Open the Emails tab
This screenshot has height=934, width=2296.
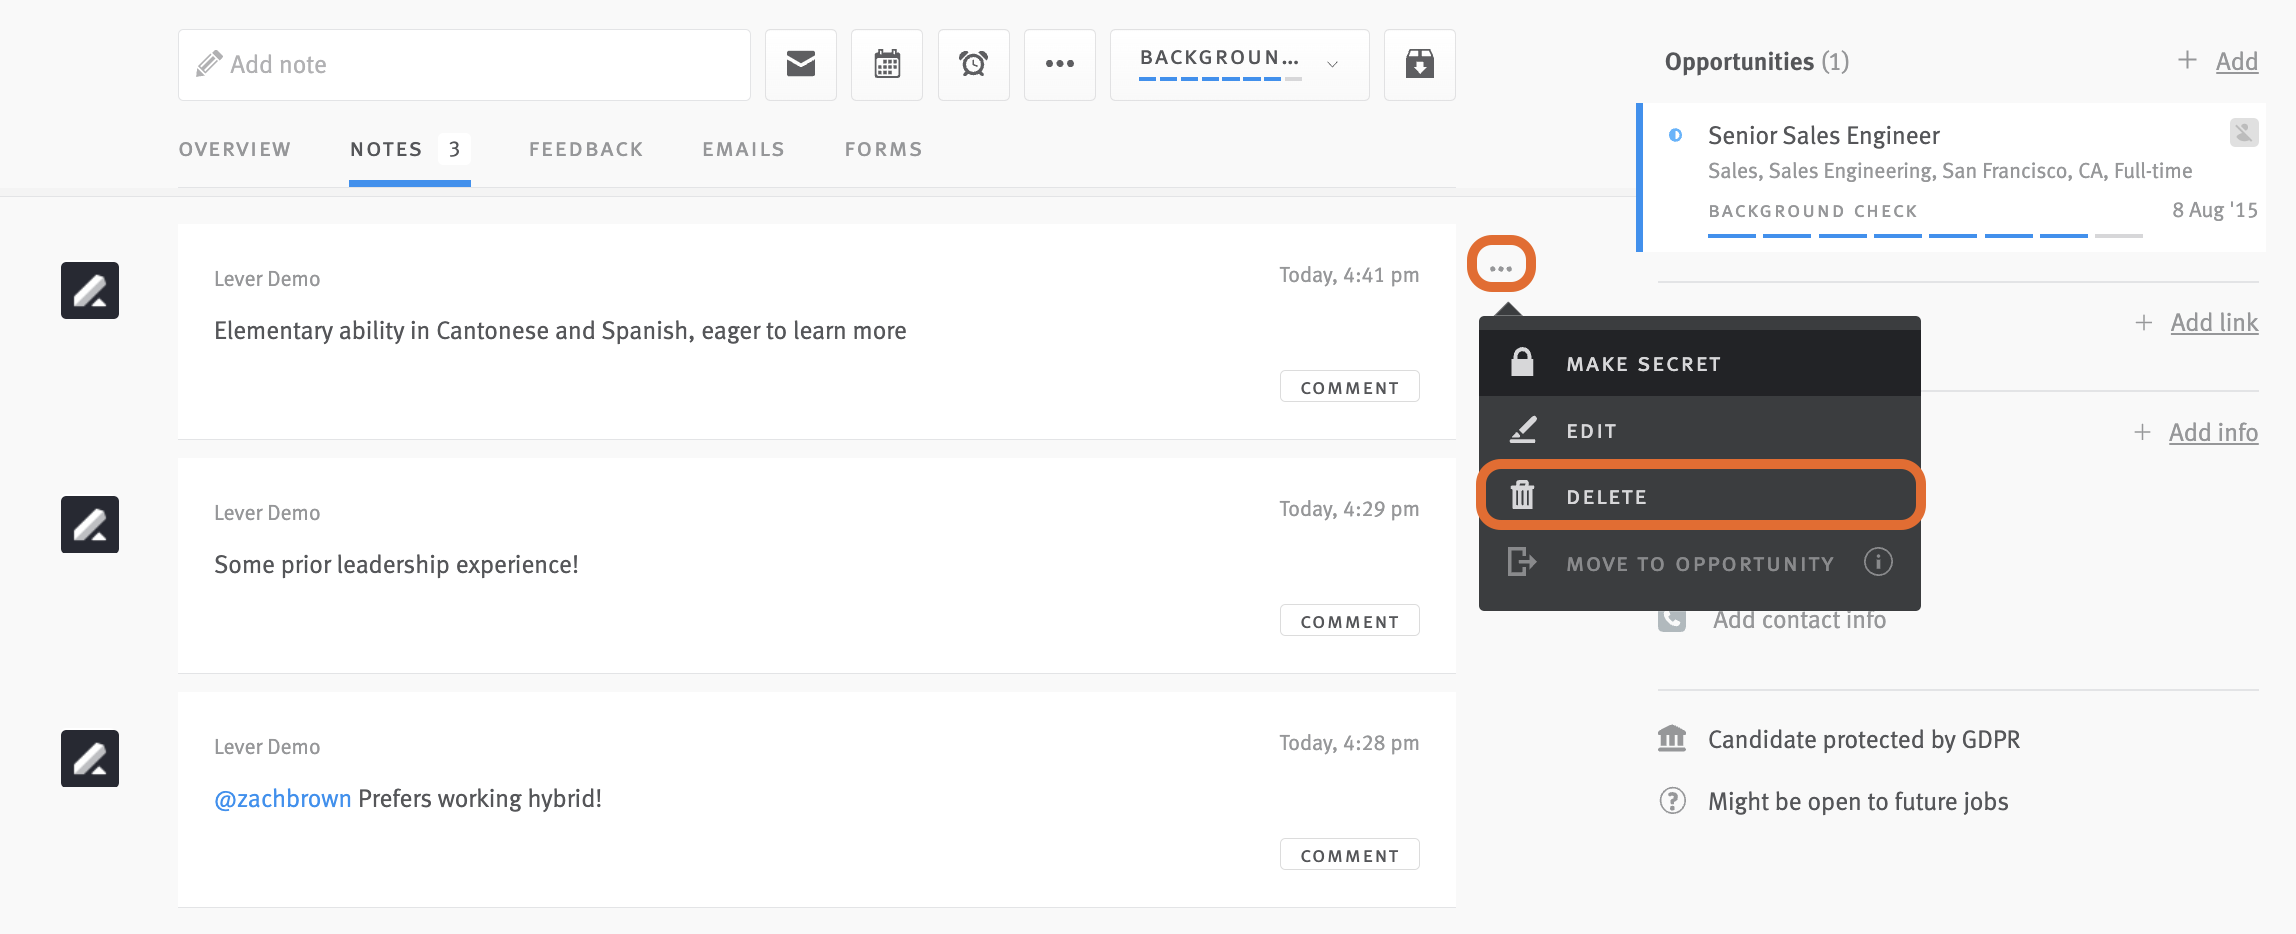(x=742, y=148)
